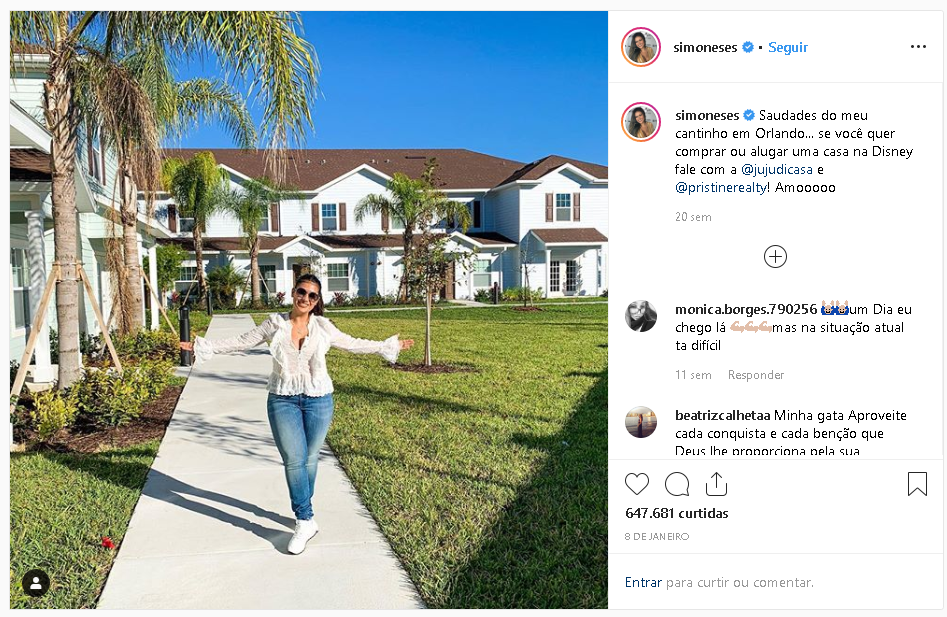The width and height of the screenshot is (947, 617).
Task: Load more comments with plus circle
Action: click(x=775, y=257)
